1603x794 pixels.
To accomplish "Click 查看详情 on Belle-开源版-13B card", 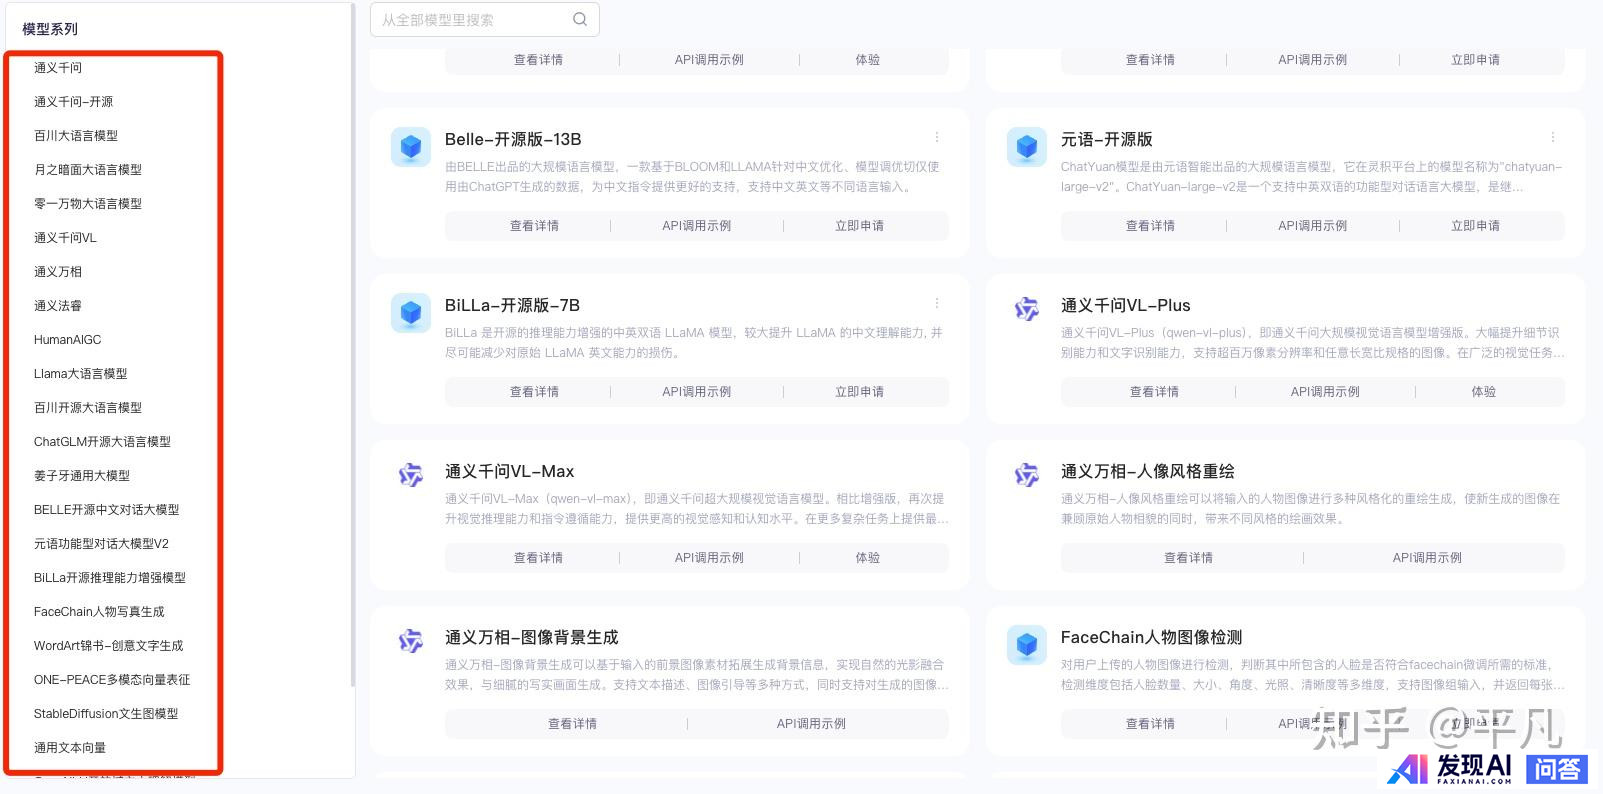I will click(534, 226).
